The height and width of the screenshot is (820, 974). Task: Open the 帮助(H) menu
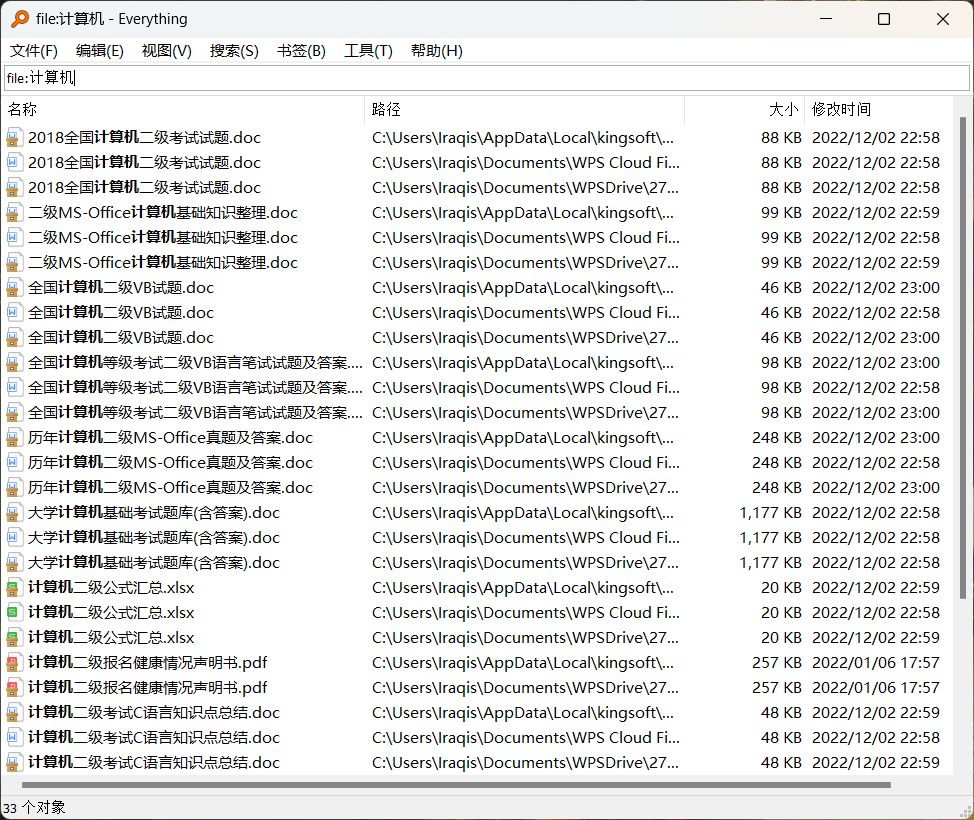(x=437, y=51)
